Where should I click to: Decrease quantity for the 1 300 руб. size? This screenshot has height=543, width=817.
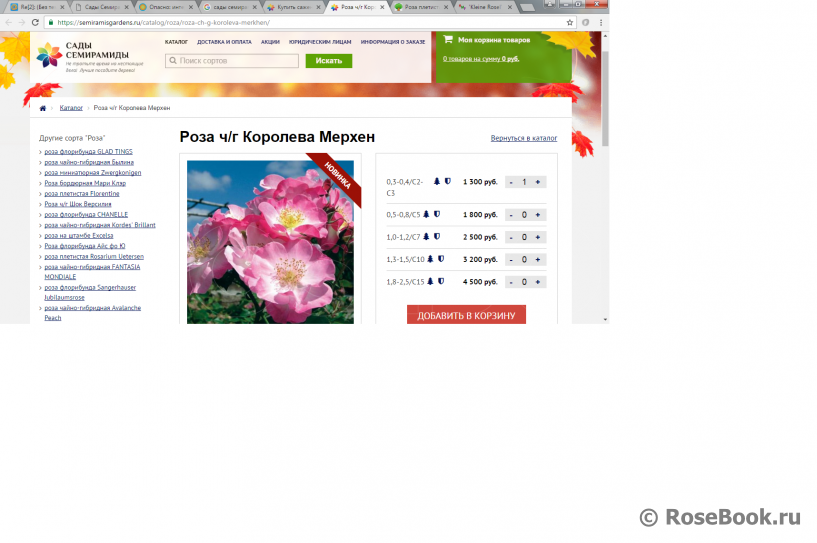[x=510, y=182]
